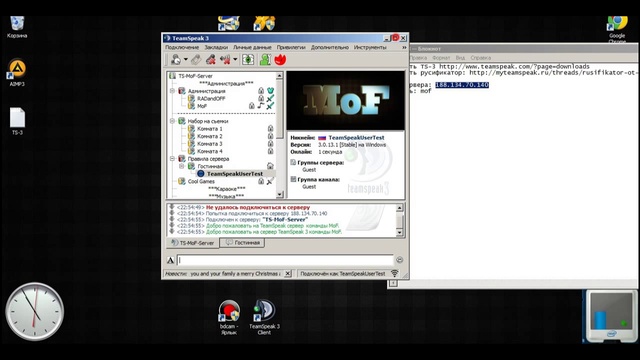The width and height of the screenshot is (640, 360).
Task: Click the lock icon on the Комната 2 row
Action: (270, 136)
